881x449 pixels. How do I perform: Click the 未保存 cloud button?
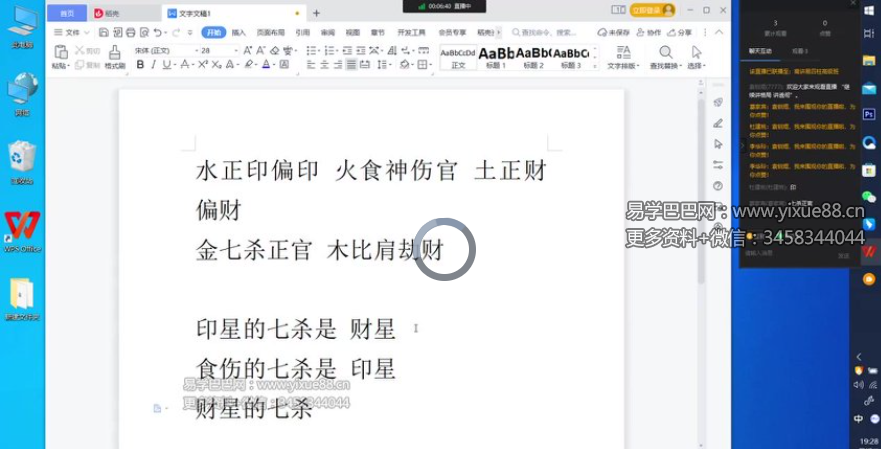coord(614,33)
